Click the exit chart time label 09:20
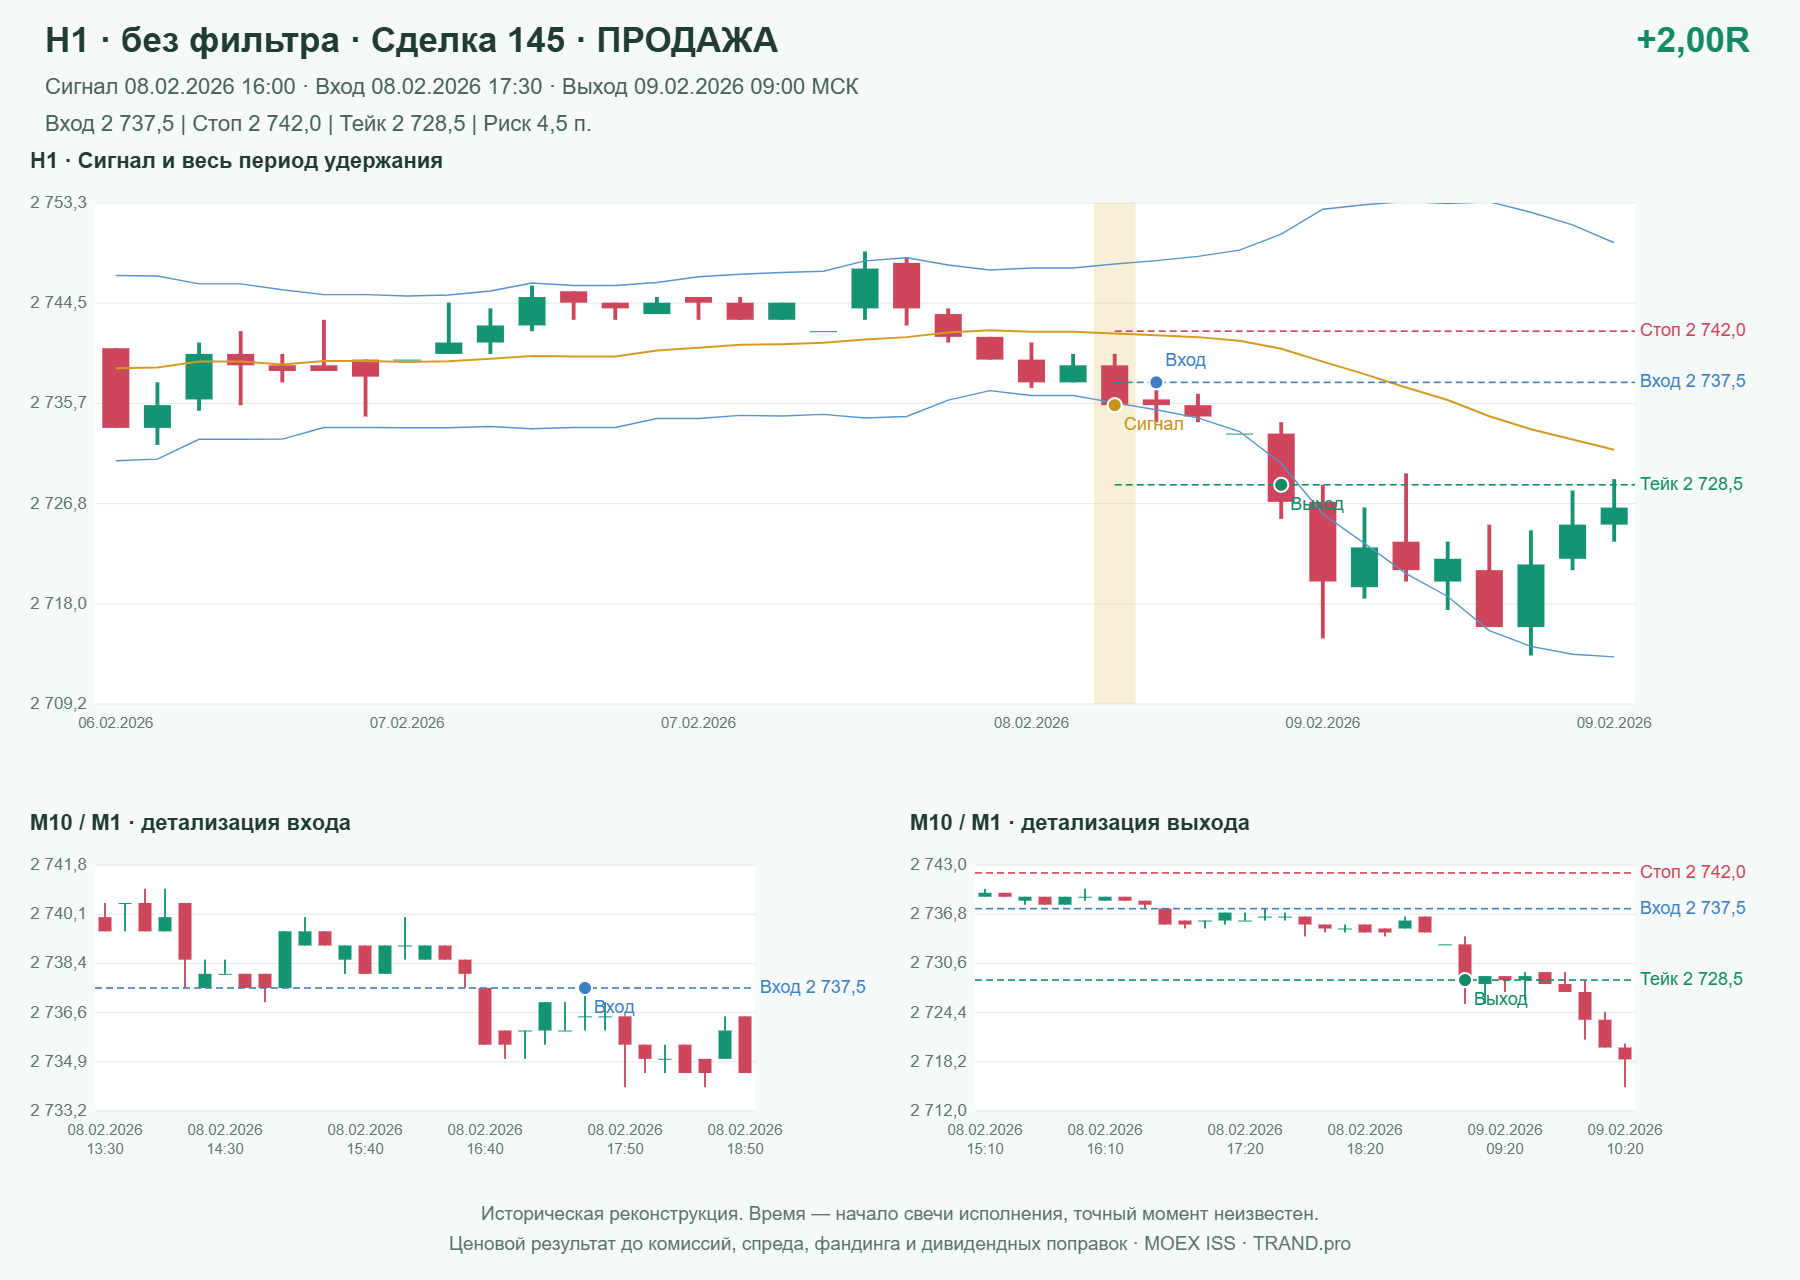Screen dimensions: 1800x1280 (x=1505, y=1149)
